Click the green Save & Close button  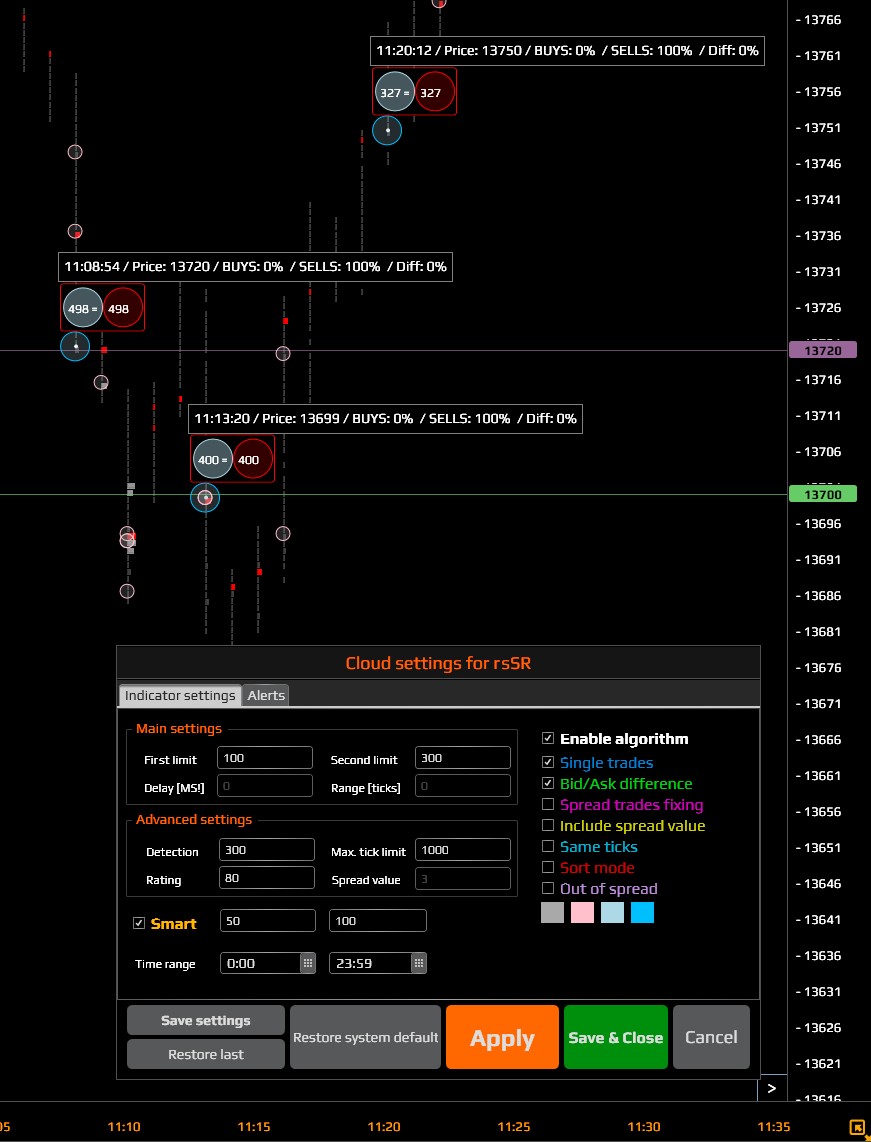coord(615,1037)
